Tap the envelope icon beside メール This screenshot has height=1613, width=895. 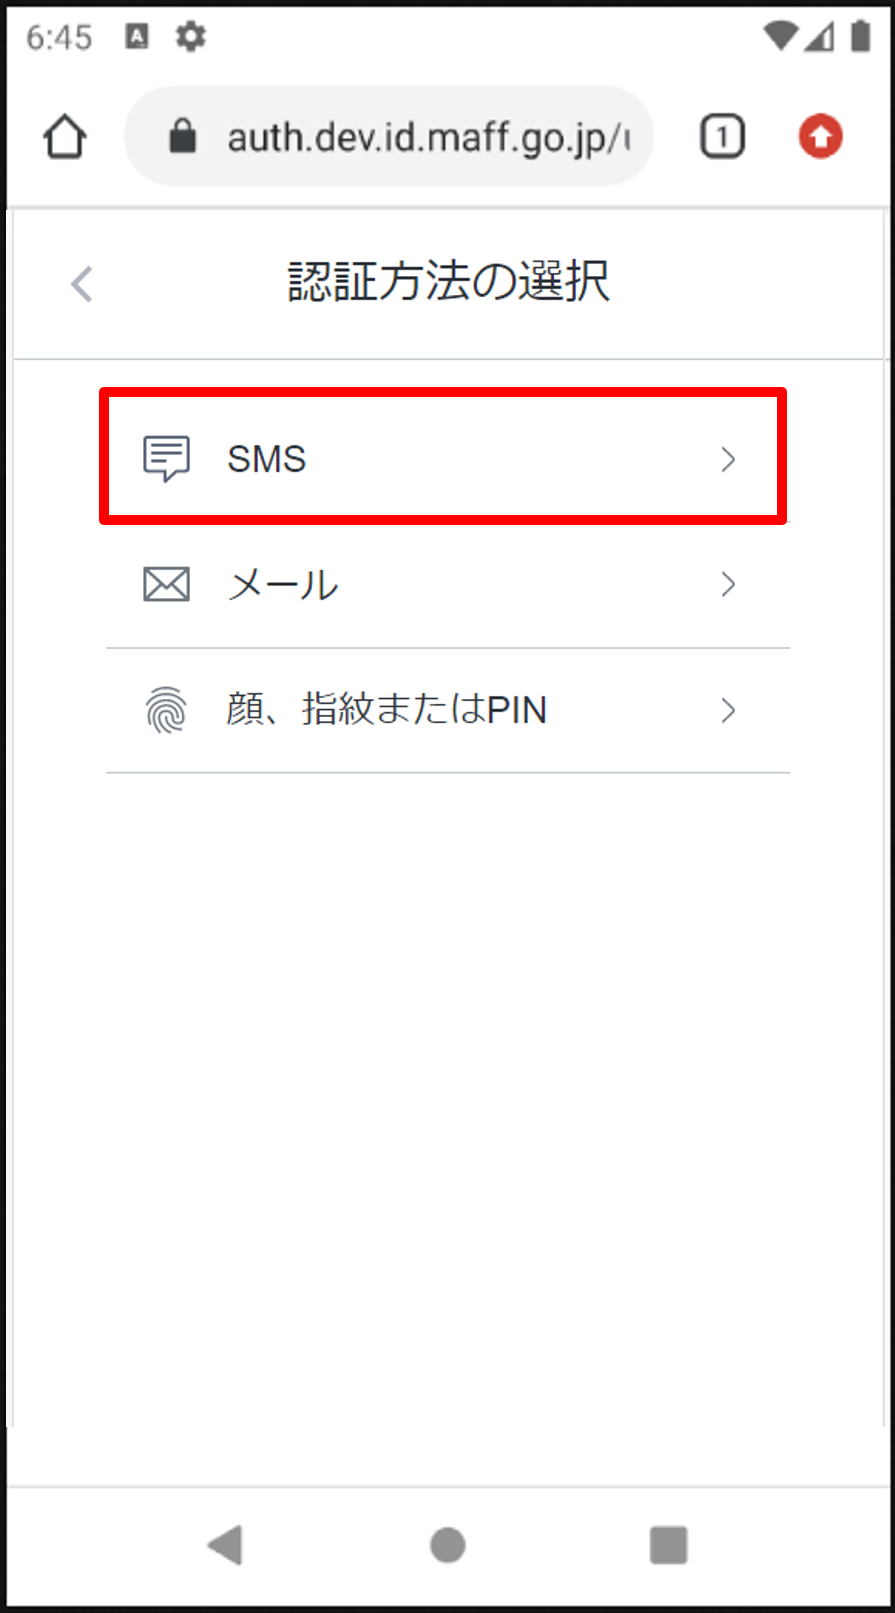coord(166,584)
